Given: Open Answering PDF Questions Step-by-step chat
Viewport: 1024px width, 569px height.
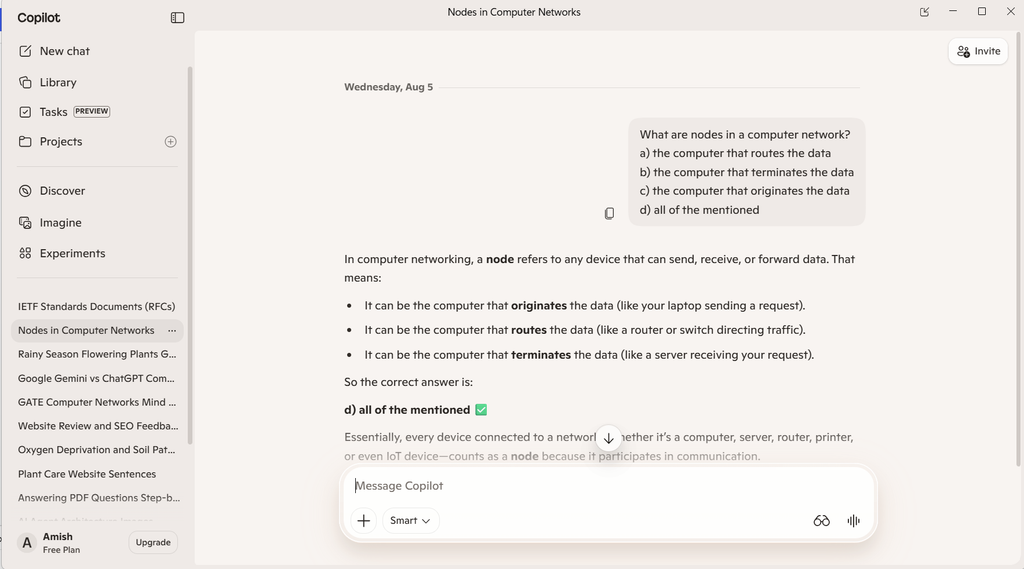Looking at the screenshot, I should coord(97,498).
